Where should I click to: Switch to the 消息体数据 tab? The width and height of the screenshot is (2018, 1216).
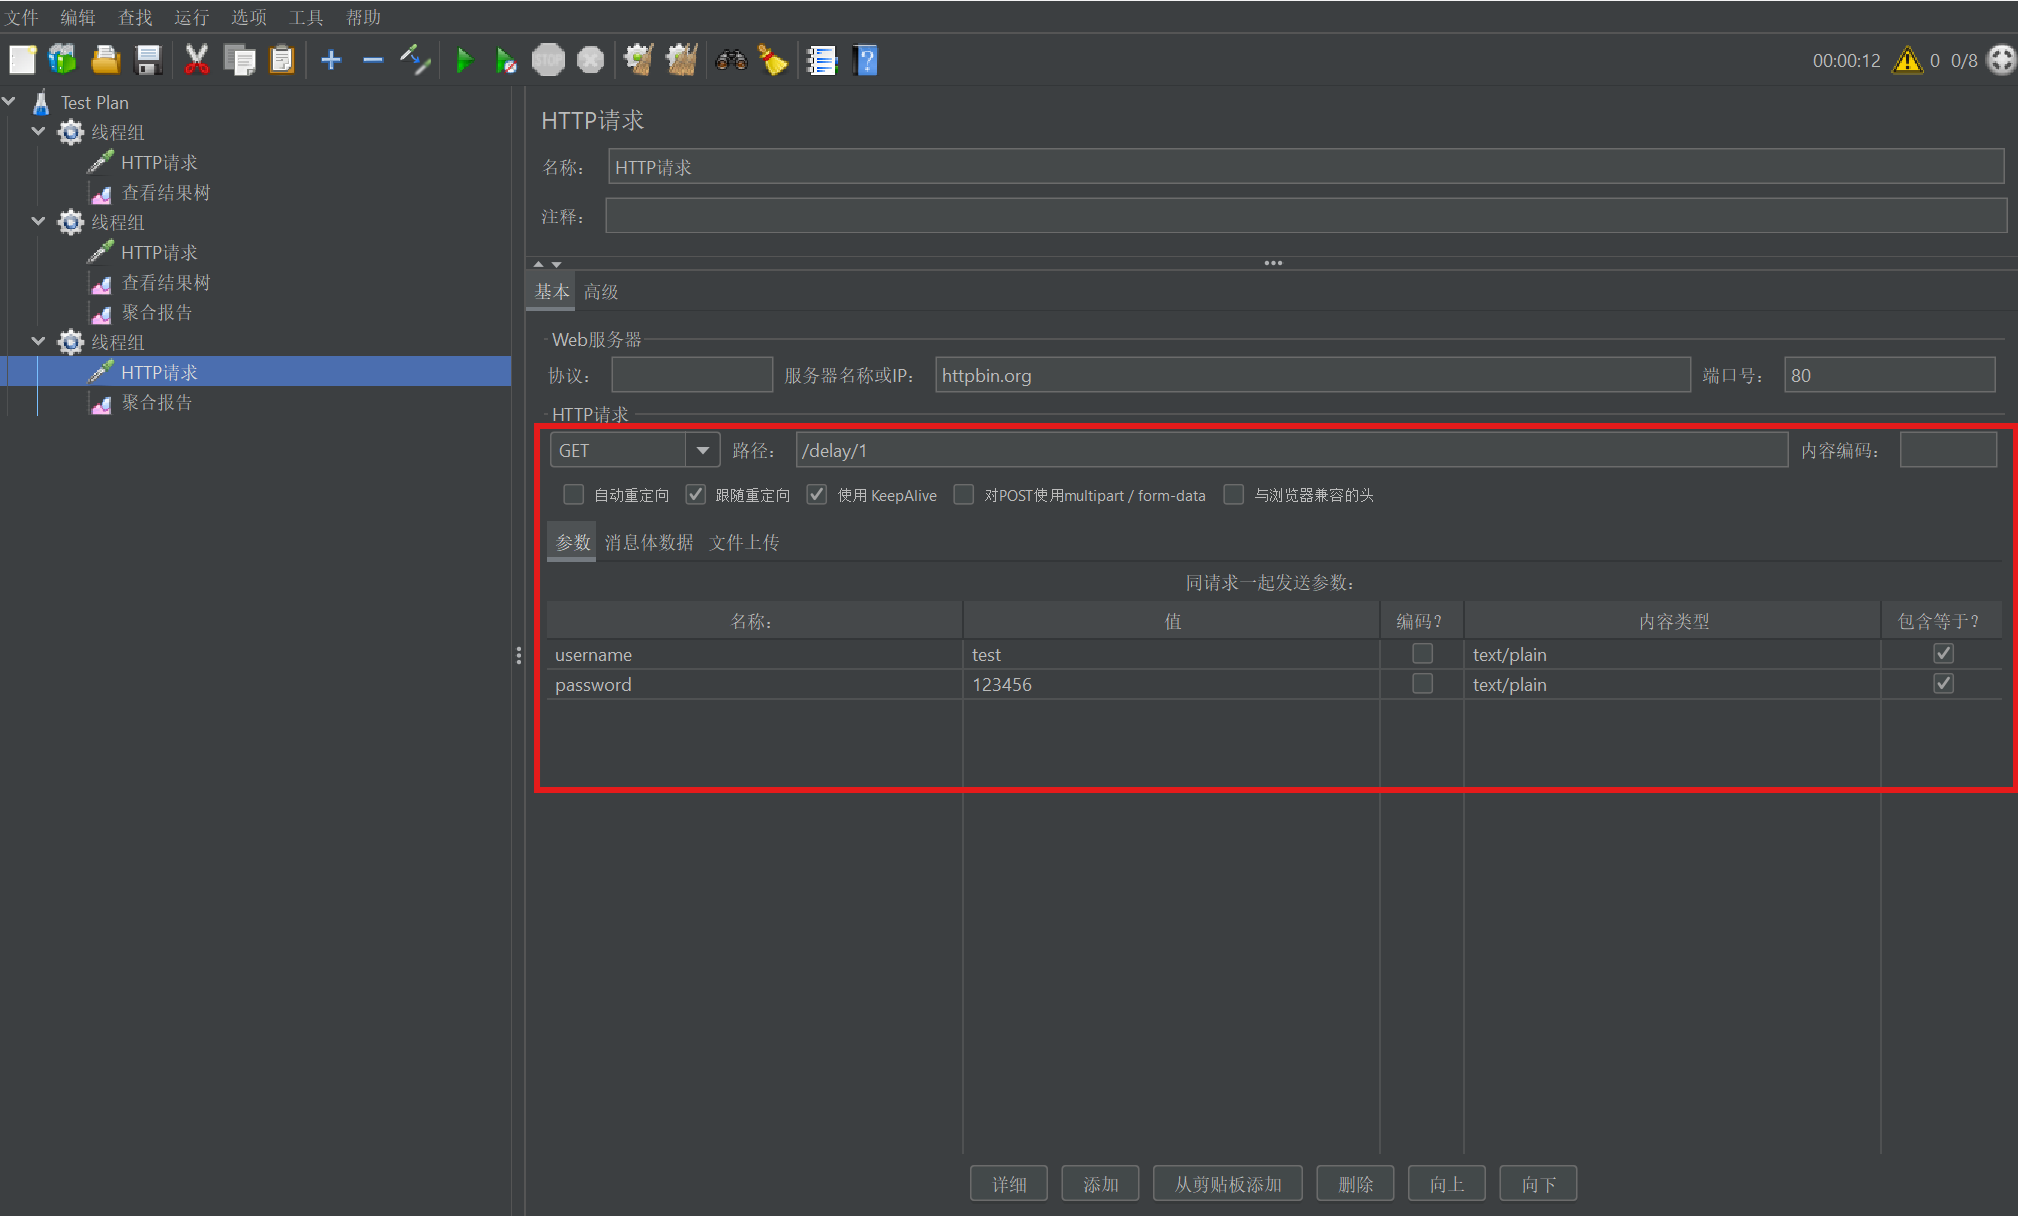(648, 542)
